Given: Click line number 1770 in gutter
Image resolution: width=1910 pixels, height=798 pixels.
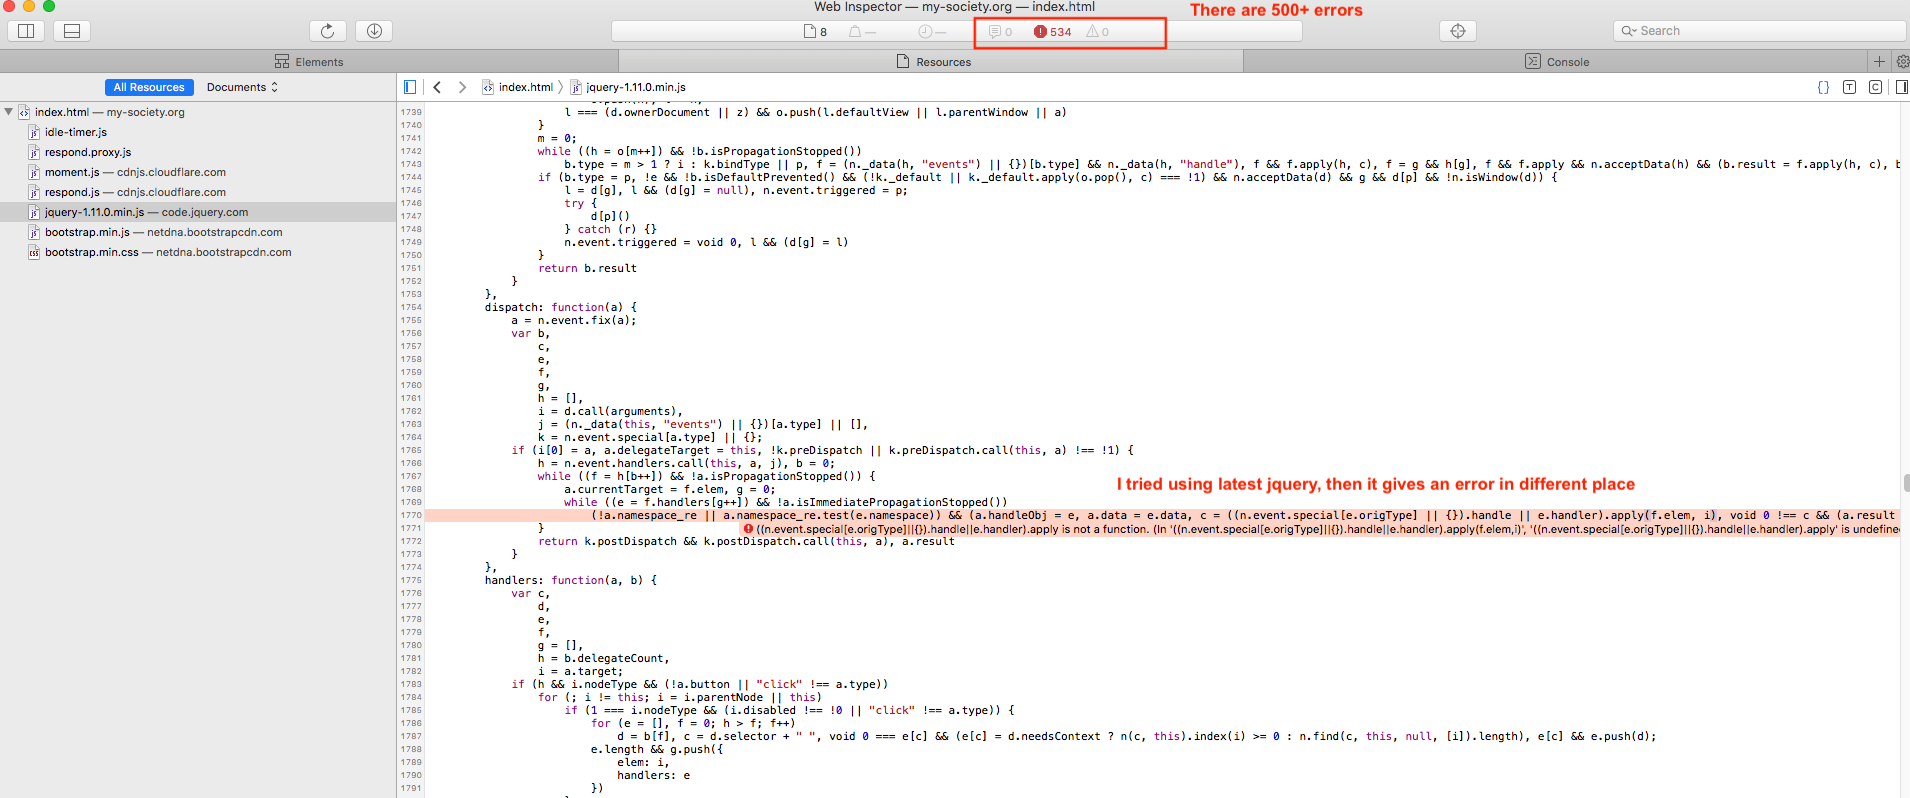Looking at the screenshot, I should point(411,516).
